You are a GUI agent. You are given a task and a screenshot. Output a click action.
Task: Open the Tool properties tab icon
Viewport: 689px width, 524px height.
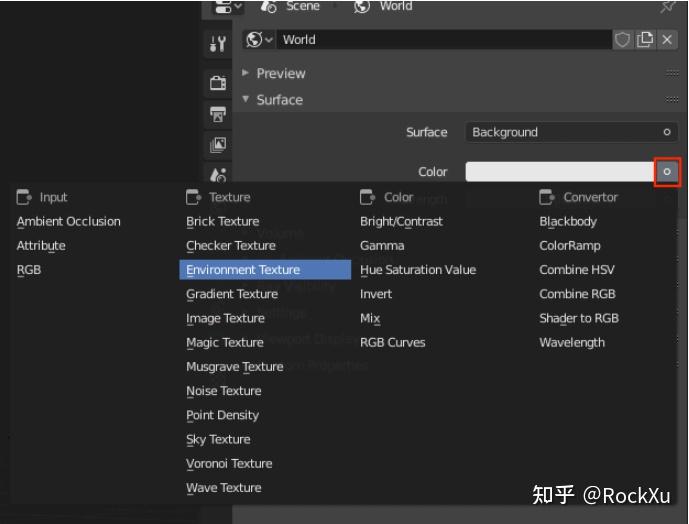tap(218, 43)
